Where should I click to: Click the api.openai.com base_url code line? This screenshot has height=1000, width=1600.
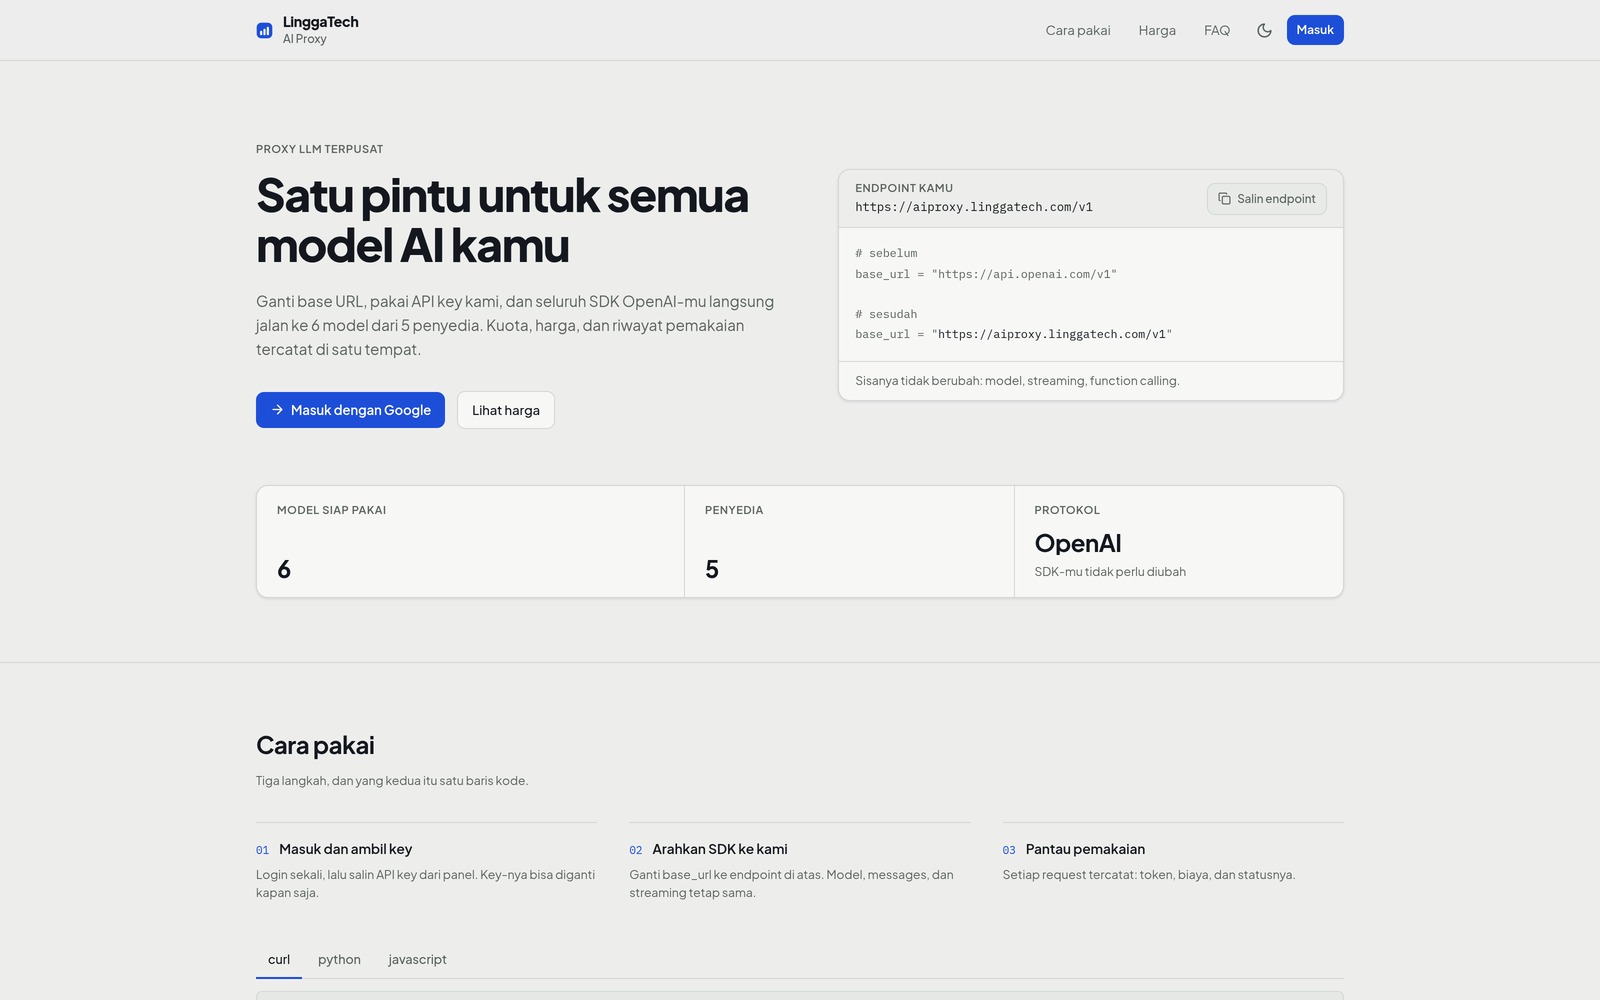click(x=986, y=274)
